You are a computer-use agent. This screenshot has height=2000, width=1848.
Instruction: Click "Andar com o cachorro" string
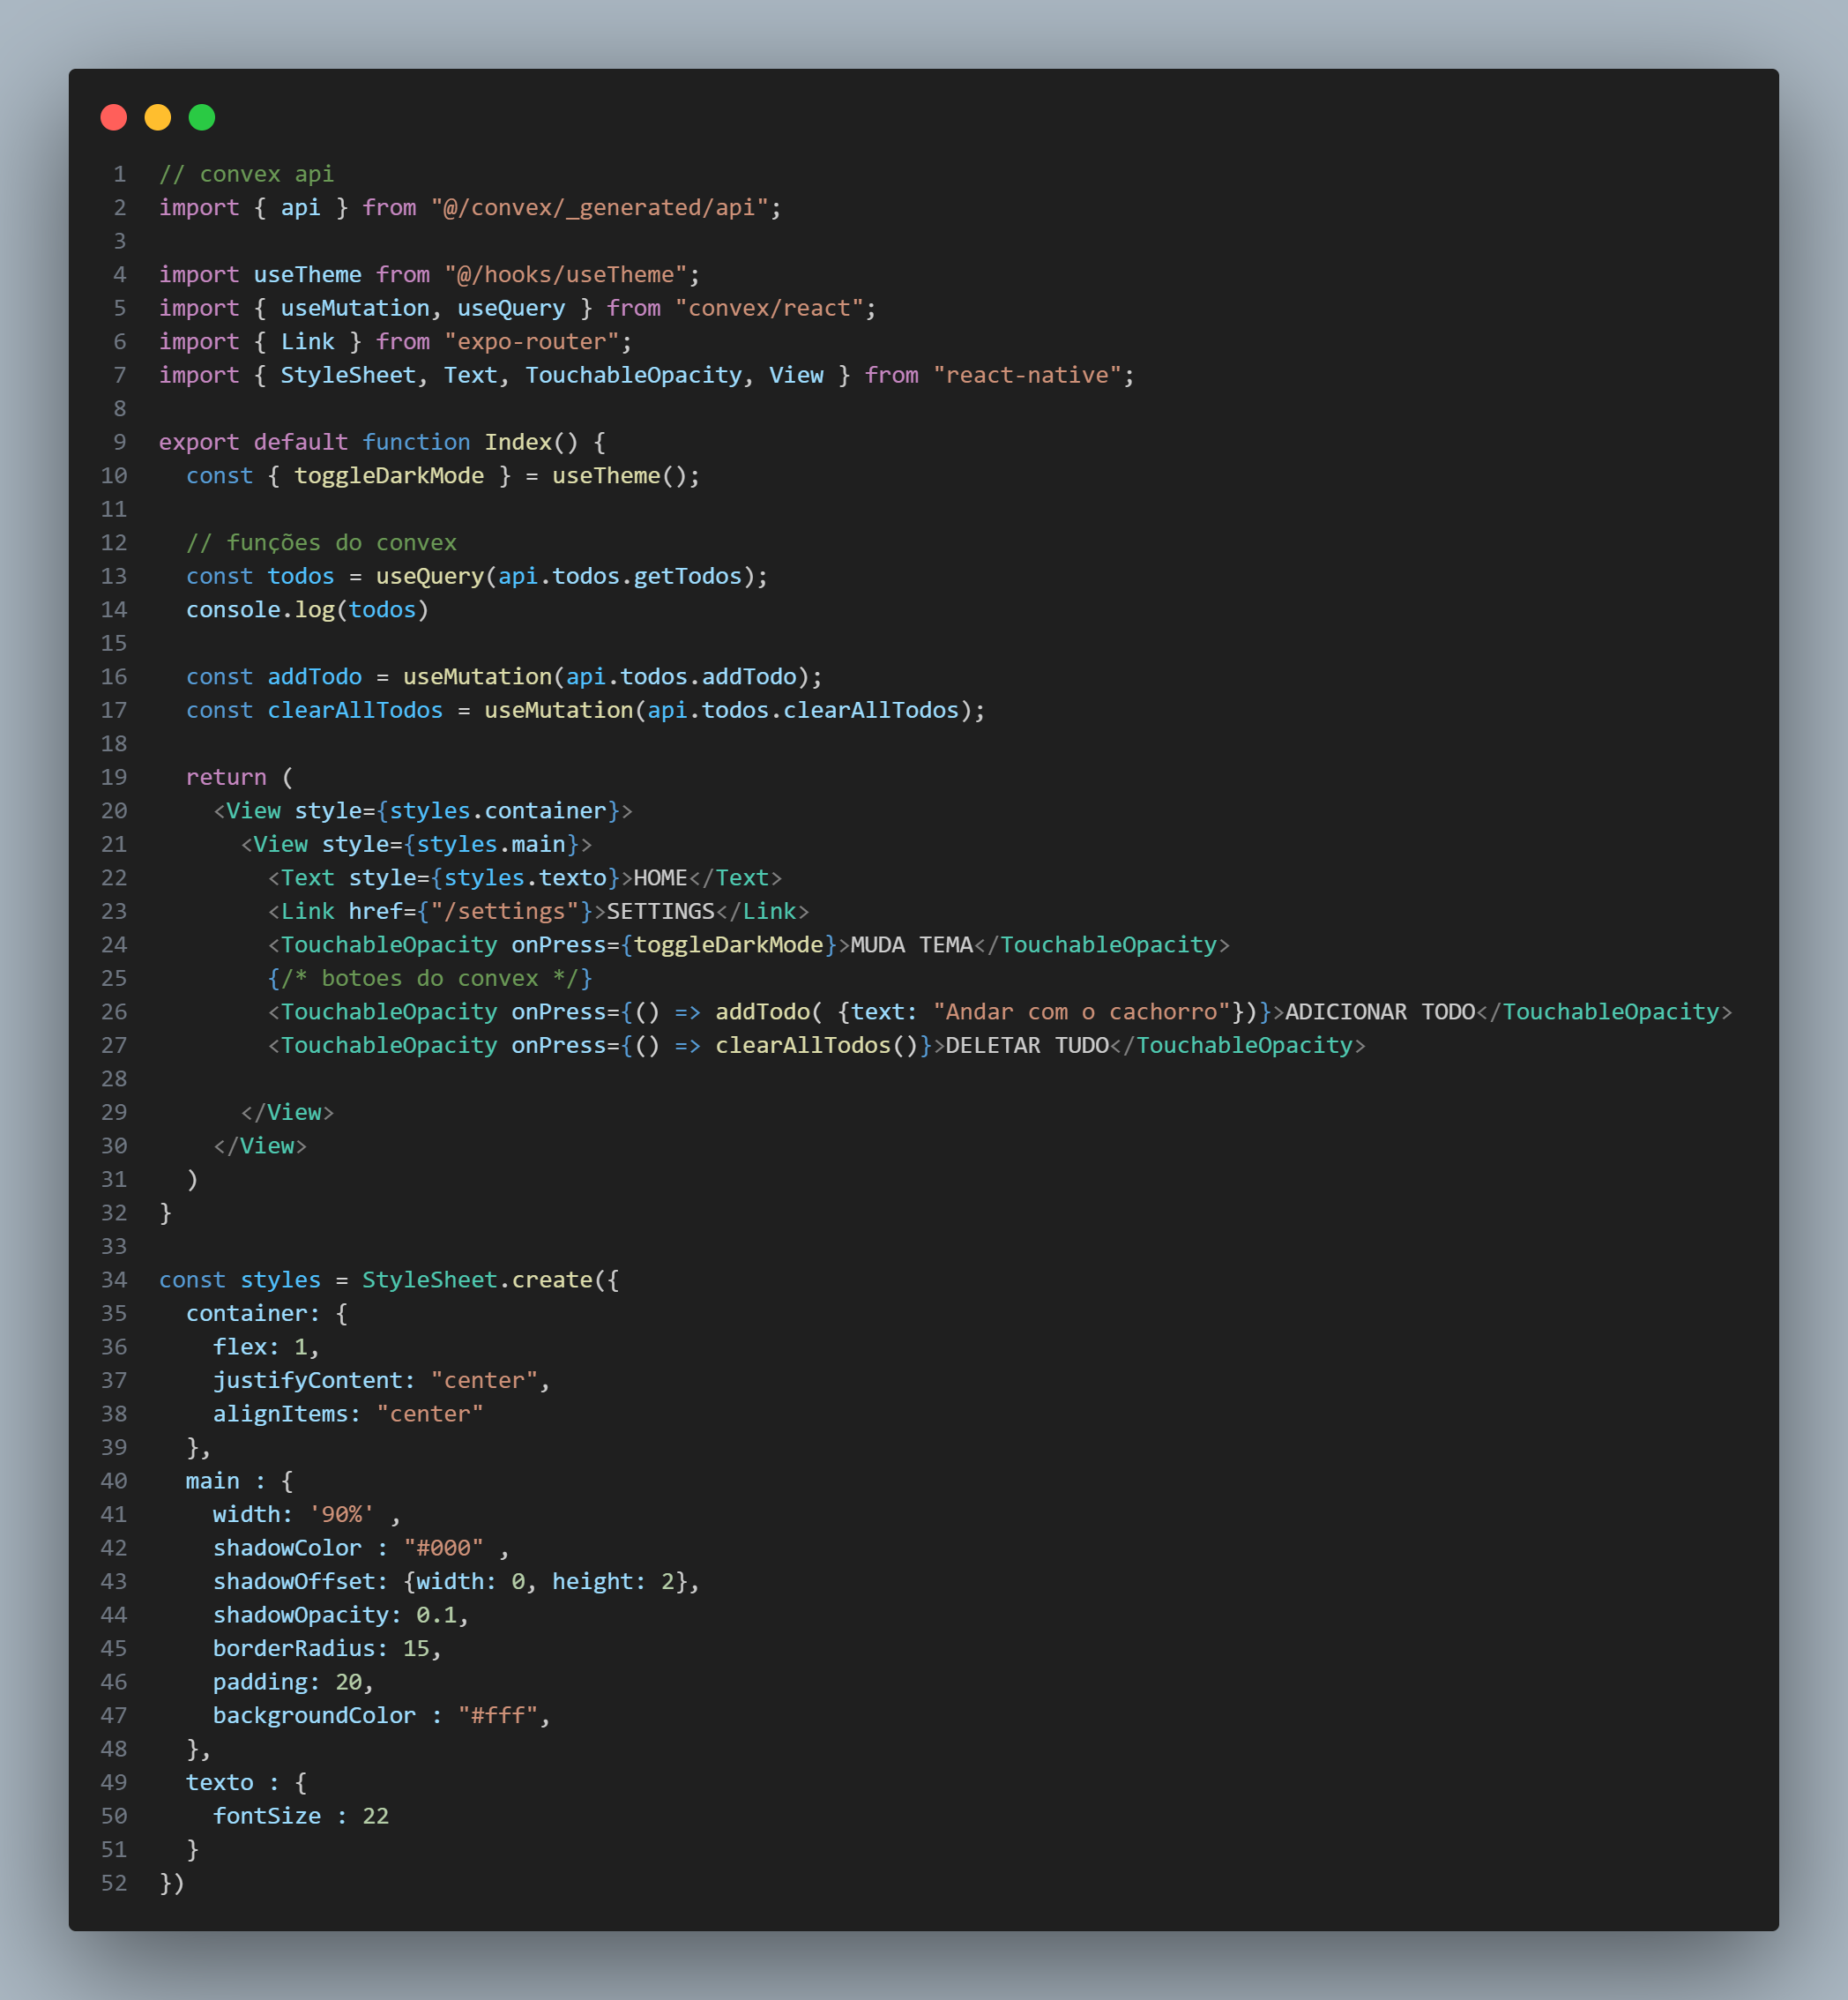click(x=1081, y=1012)
